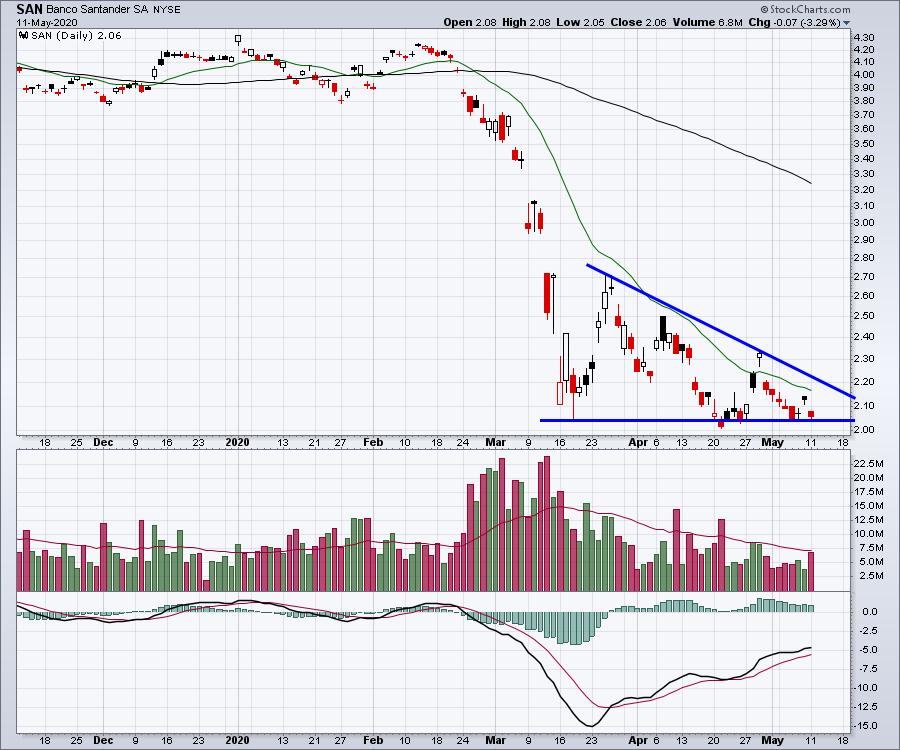Select the Banco Santander SA company name

[x=103, y=9]
